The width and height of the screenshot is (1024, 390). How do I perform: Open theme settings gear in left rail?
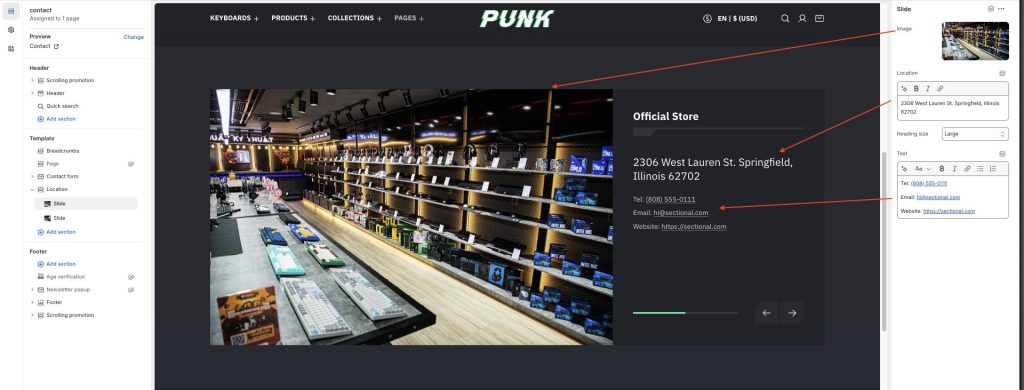click(x=11, y=30)
